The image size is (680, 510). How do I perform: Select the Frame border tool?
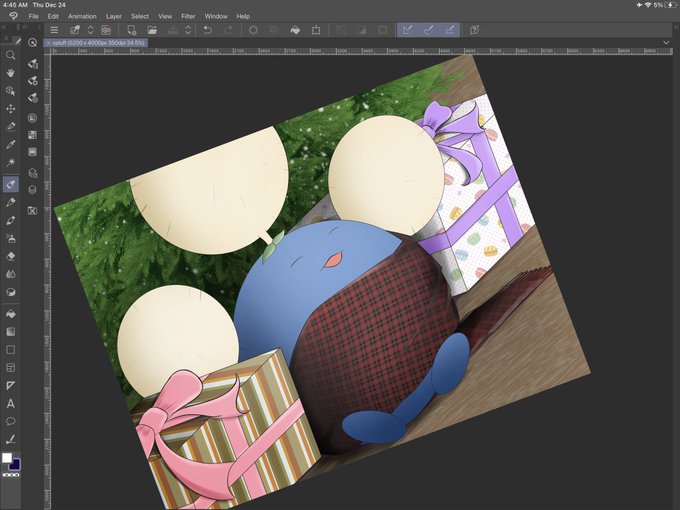click(11, 368)
